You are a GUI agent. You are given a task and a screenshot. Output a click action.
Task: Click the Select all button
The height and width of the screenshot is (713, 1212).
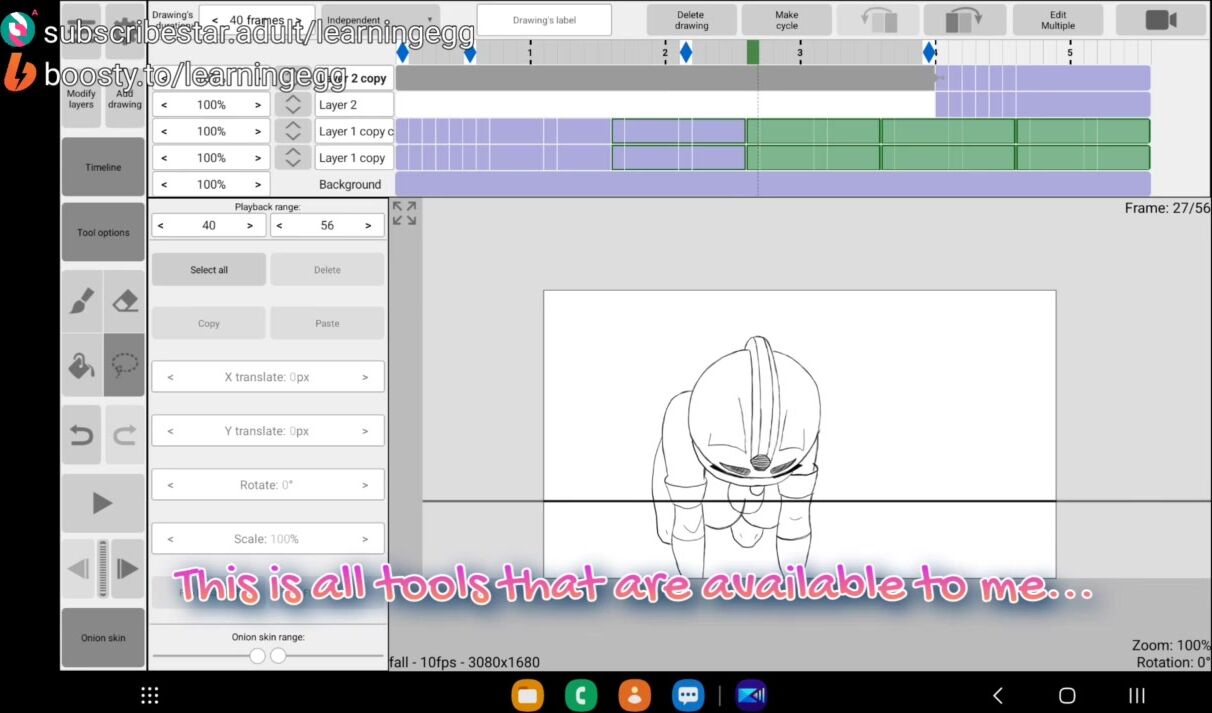click(209, 270)
